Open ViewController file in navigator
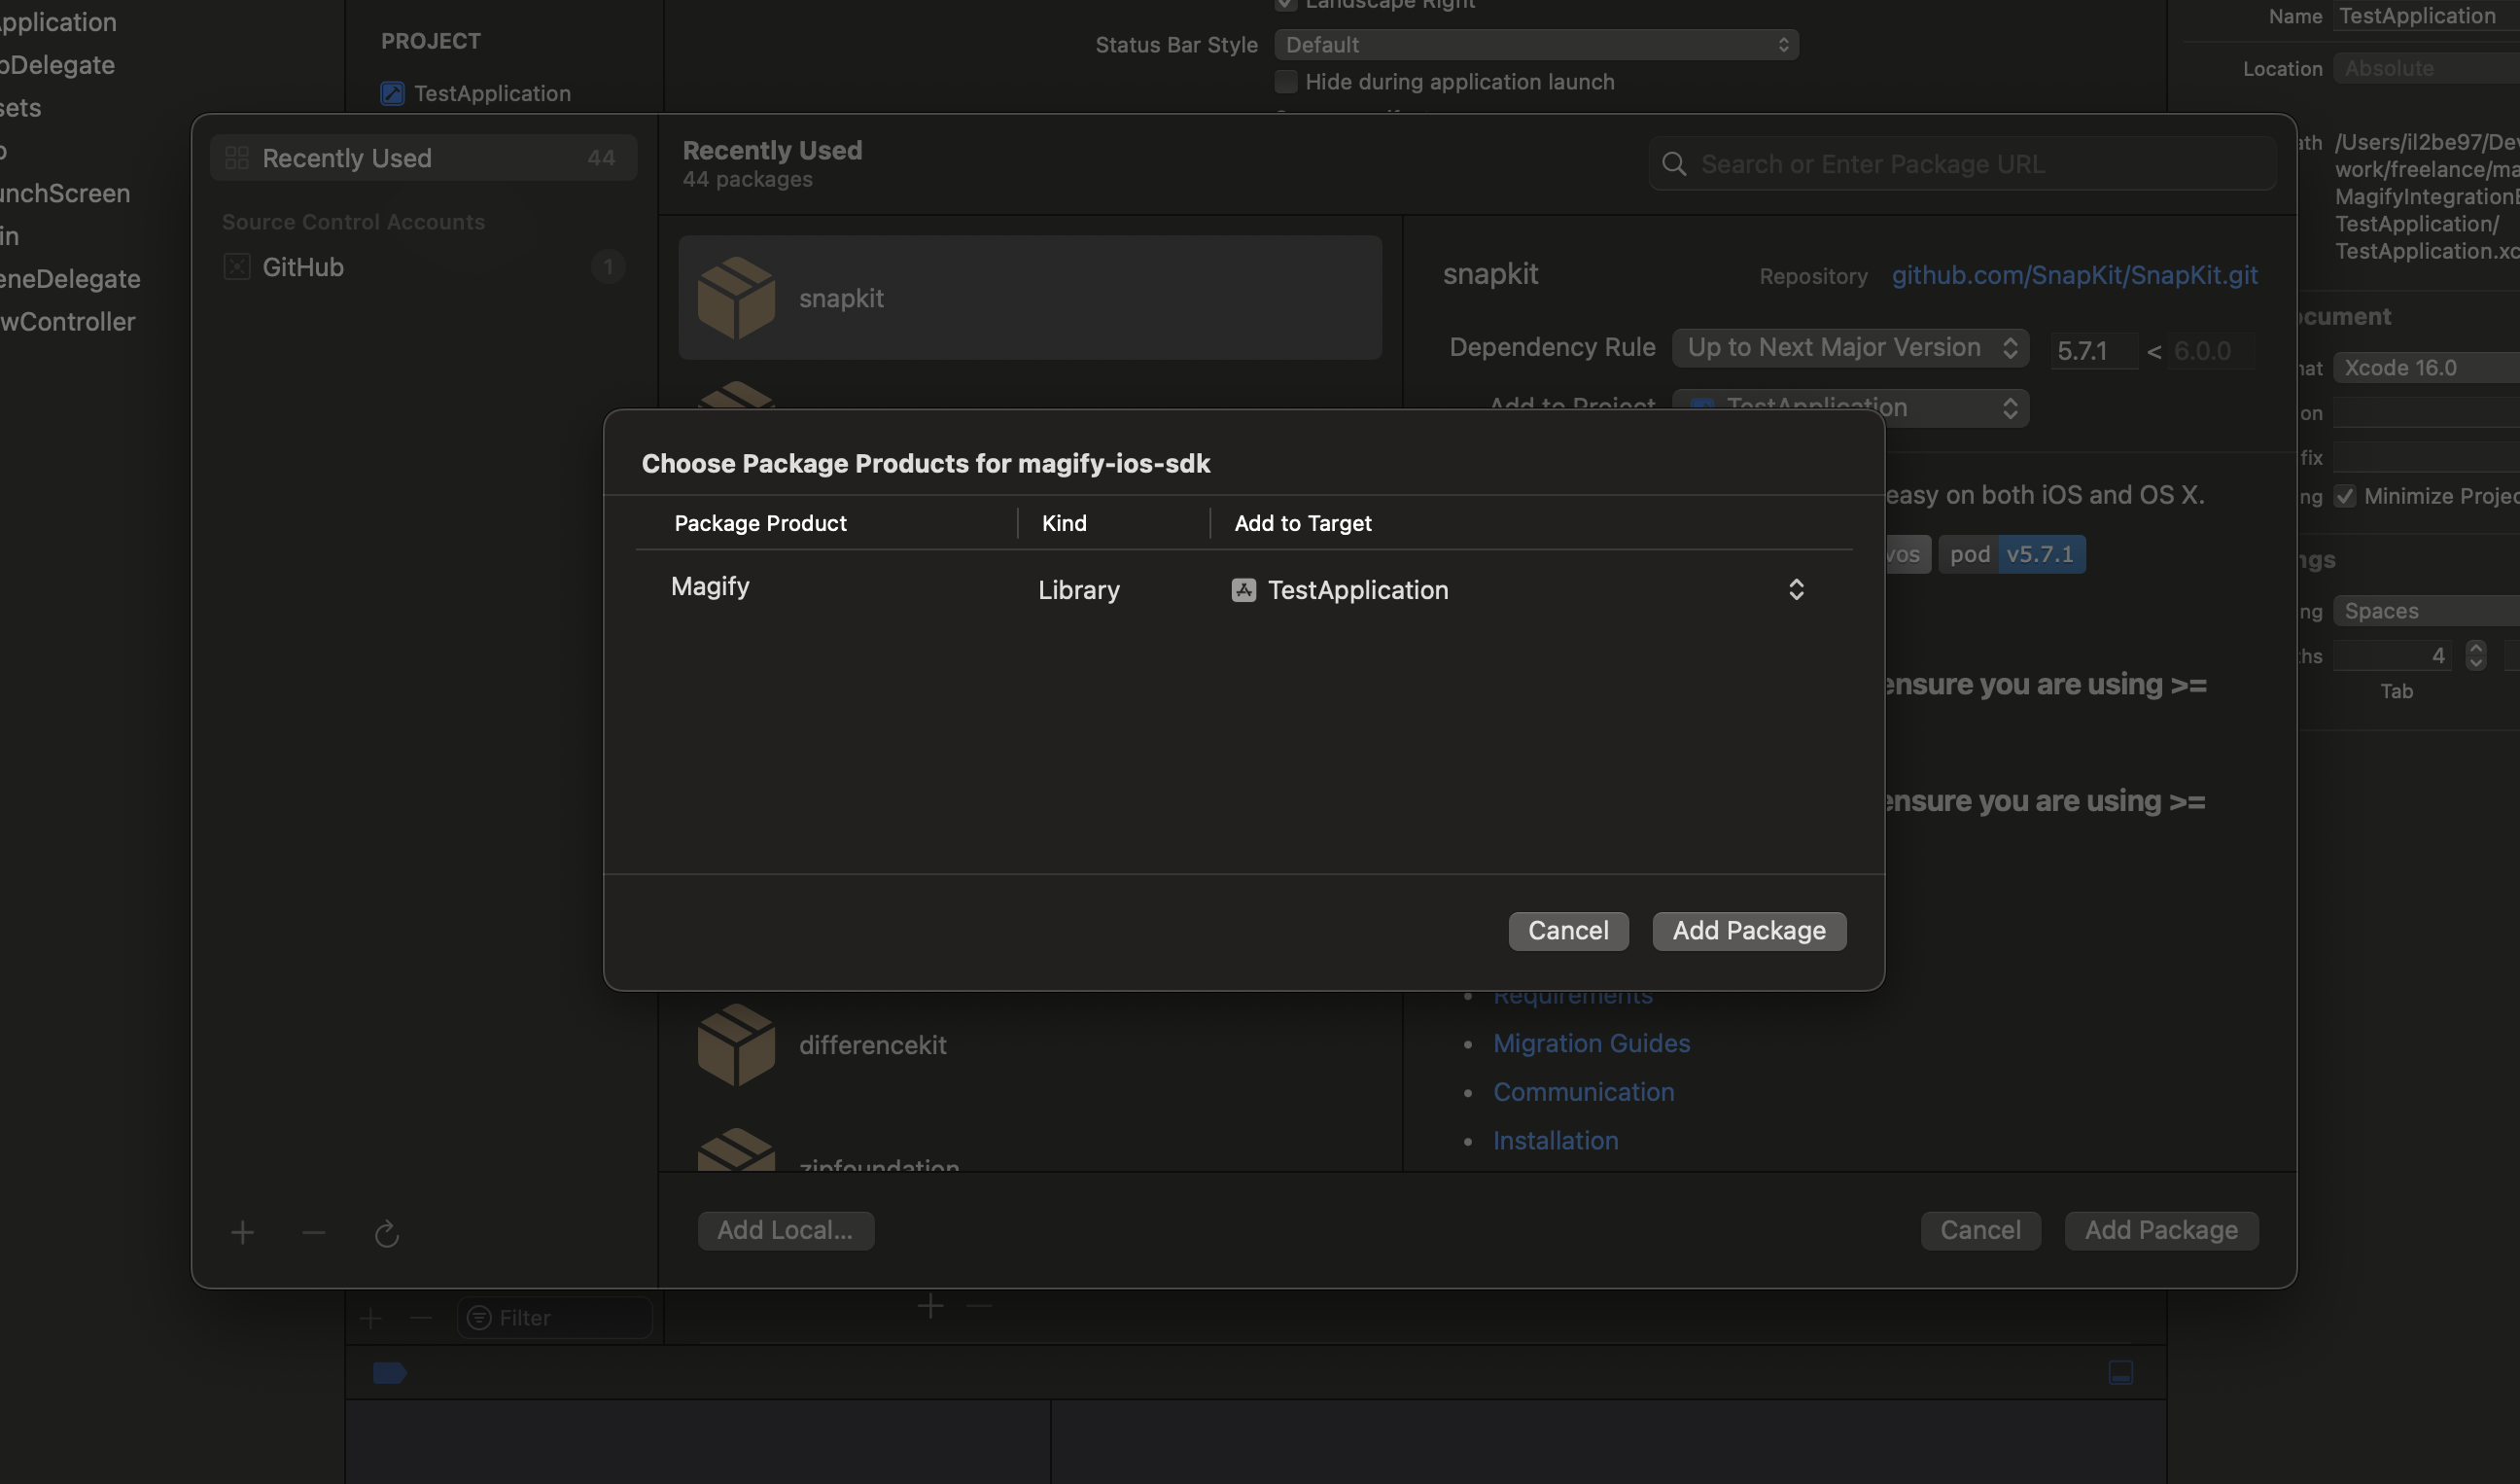2520x1484 pixels. click(x=67, y=322)
